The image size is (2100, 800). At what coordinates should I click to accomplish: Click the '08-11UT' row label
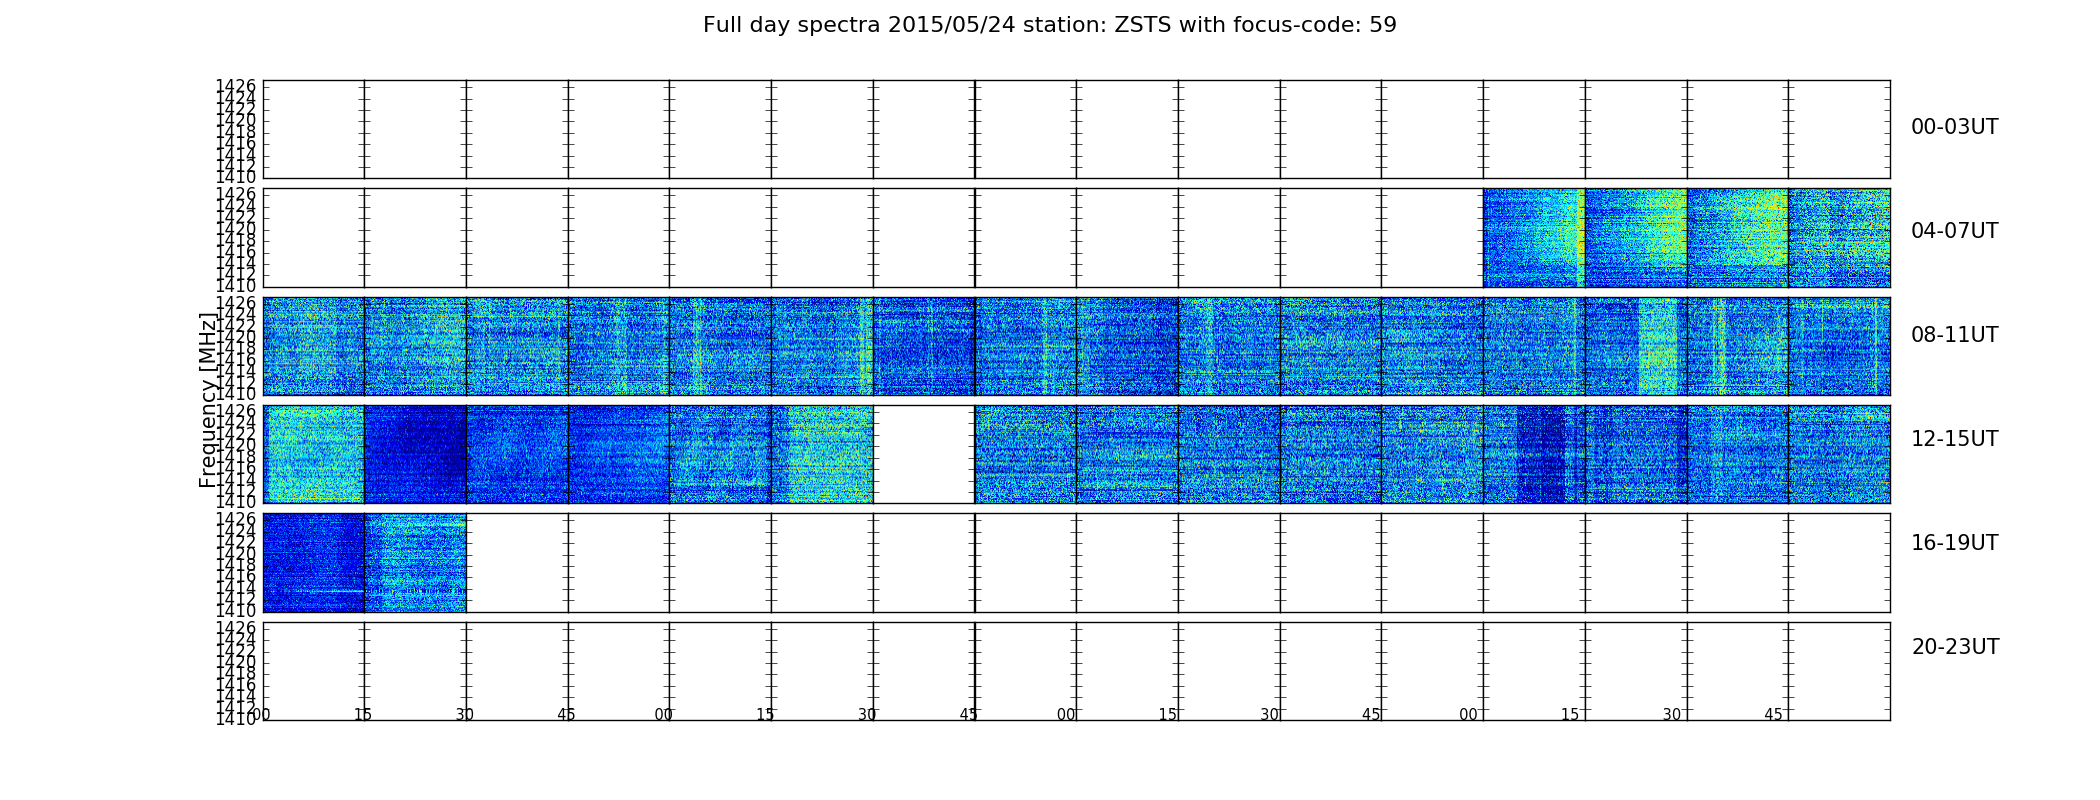[1954, 335]
